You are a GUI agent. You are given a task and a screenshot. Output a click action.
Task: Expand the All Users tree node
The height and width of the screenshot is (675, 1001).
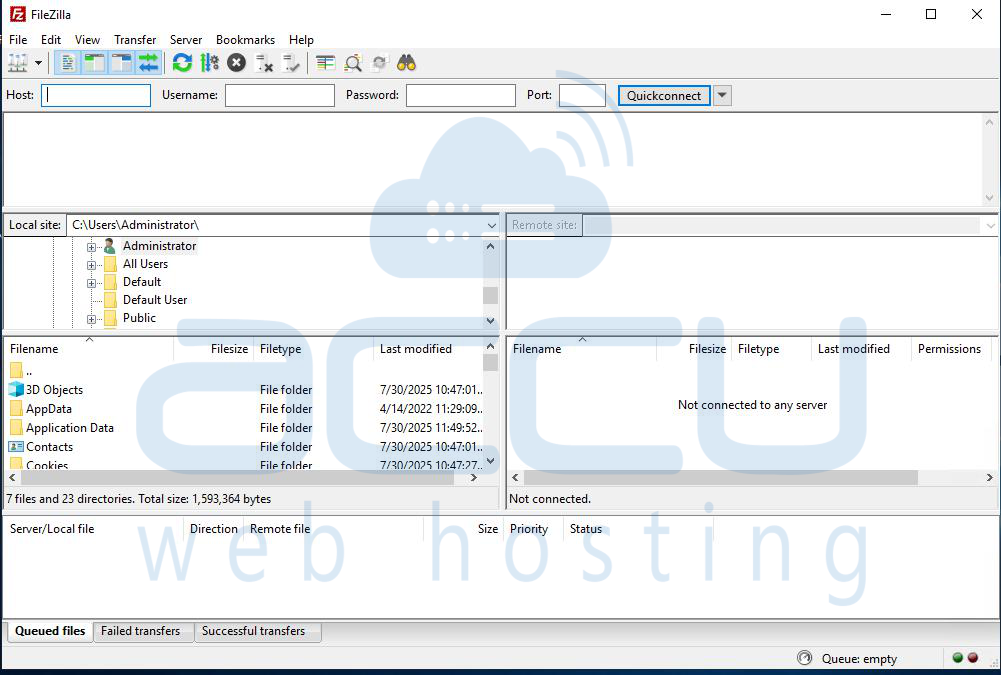[91, 265]
